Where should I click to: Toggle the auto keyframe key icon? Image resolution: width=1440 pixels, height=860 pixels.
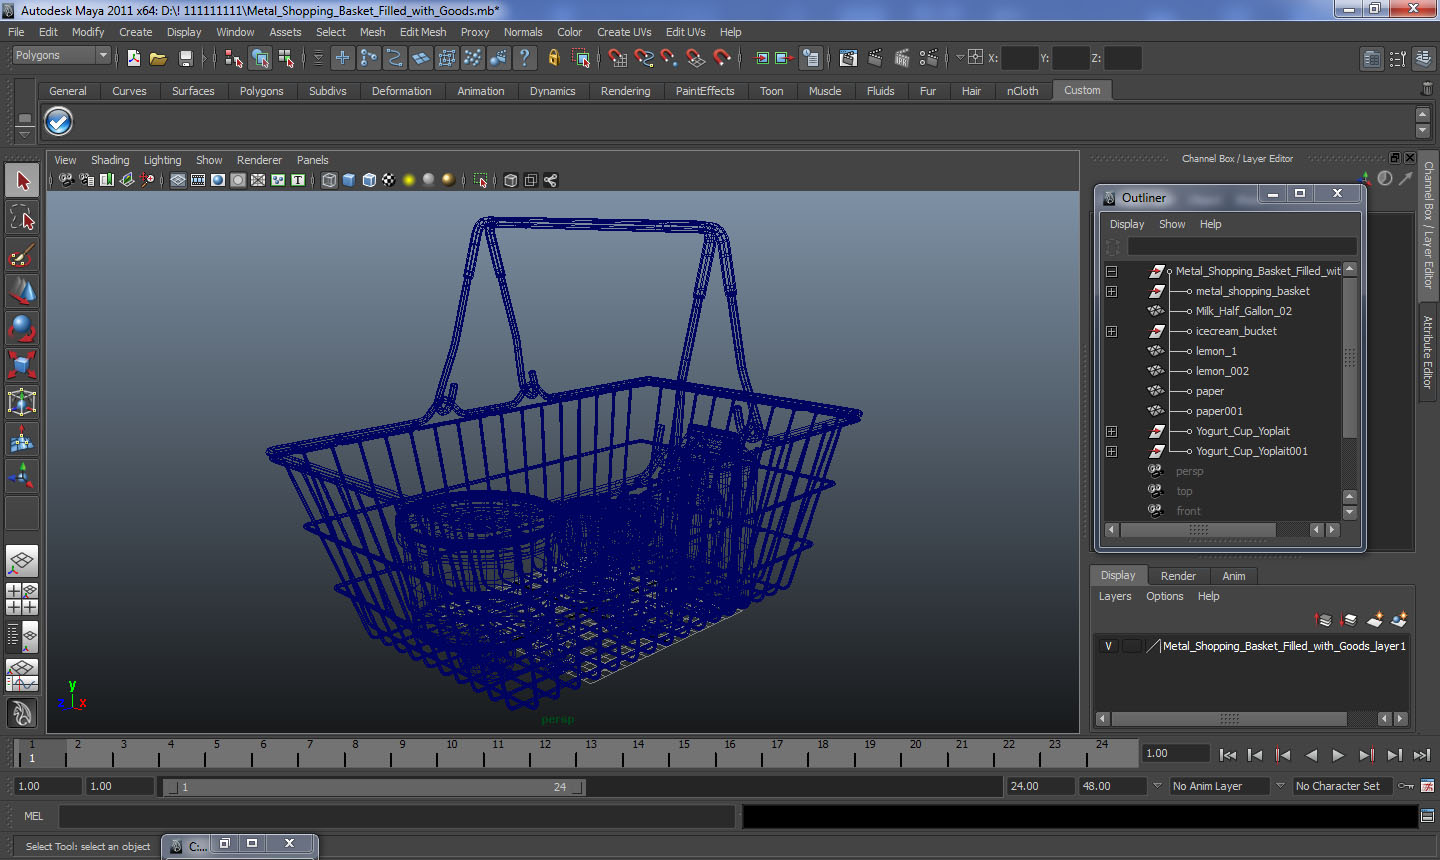pyautogui.click(x=1406, y=786)
